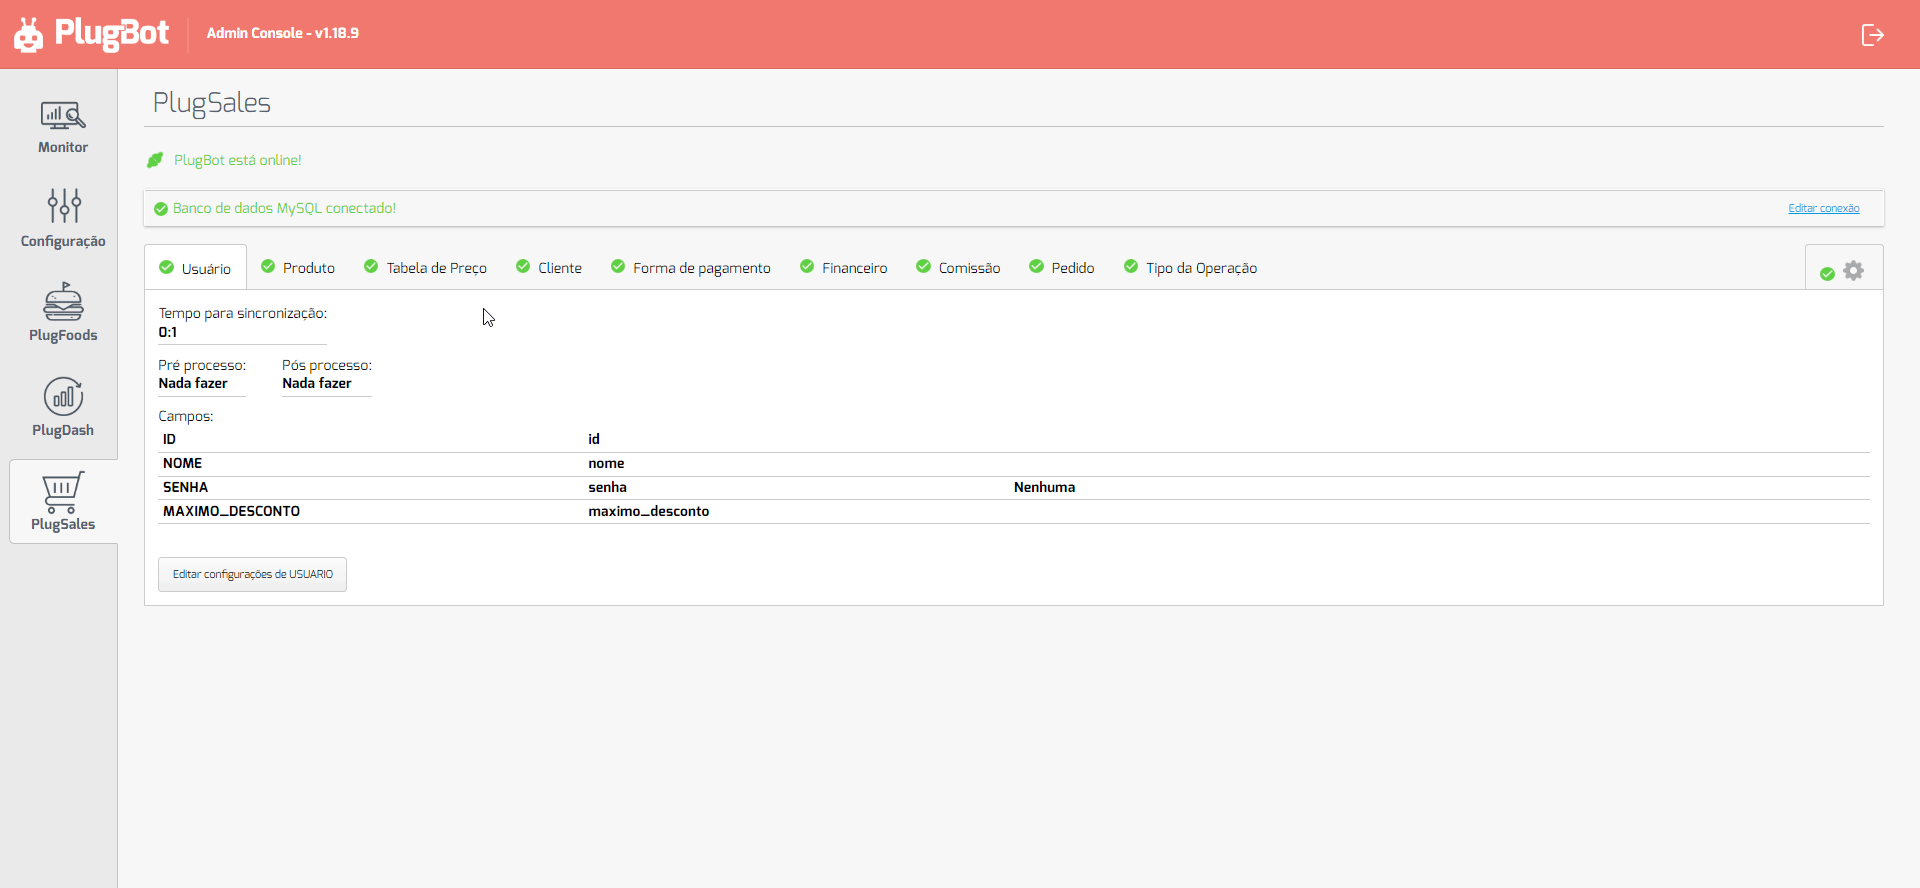The image size is (1920, 888).
Task: Click Editar configurações de USUARIO button
Action: pos(252,574)
